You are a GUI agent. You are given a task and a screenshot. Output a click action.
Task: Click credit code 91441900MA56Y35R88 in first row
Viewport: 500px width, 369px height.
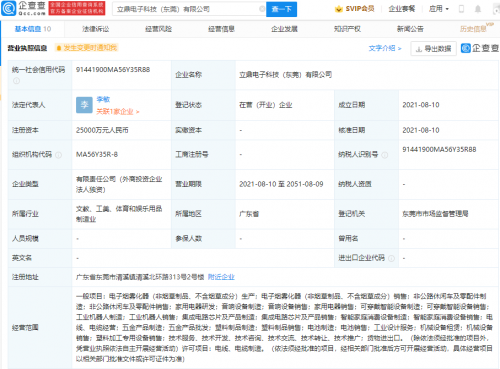click(113, 70)
